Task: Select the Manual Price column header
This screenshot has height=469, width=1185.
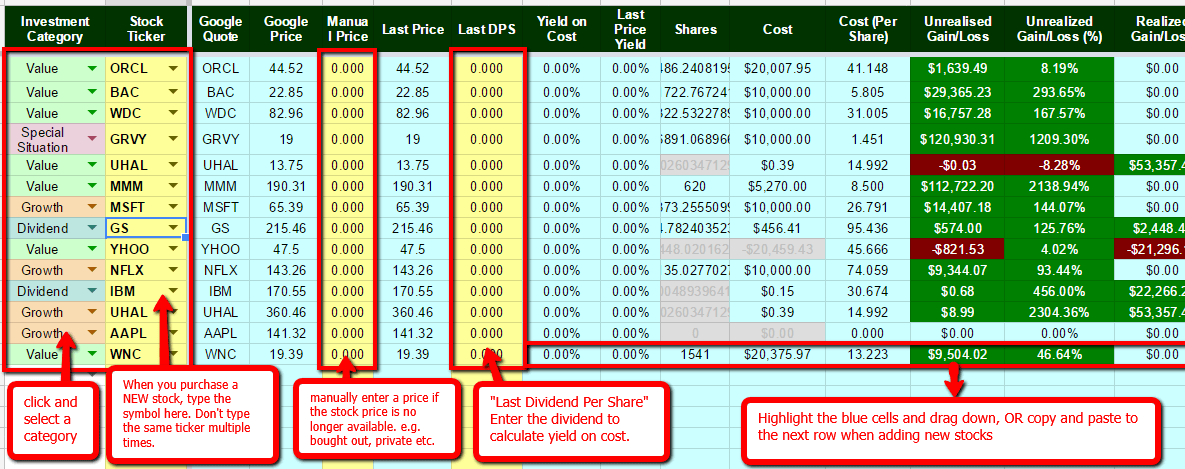Action: coord(347,29)
